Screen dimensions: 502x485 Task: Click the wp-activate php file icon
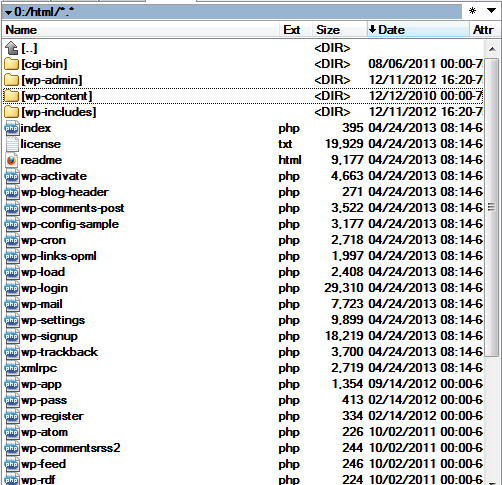pos(12,176)
